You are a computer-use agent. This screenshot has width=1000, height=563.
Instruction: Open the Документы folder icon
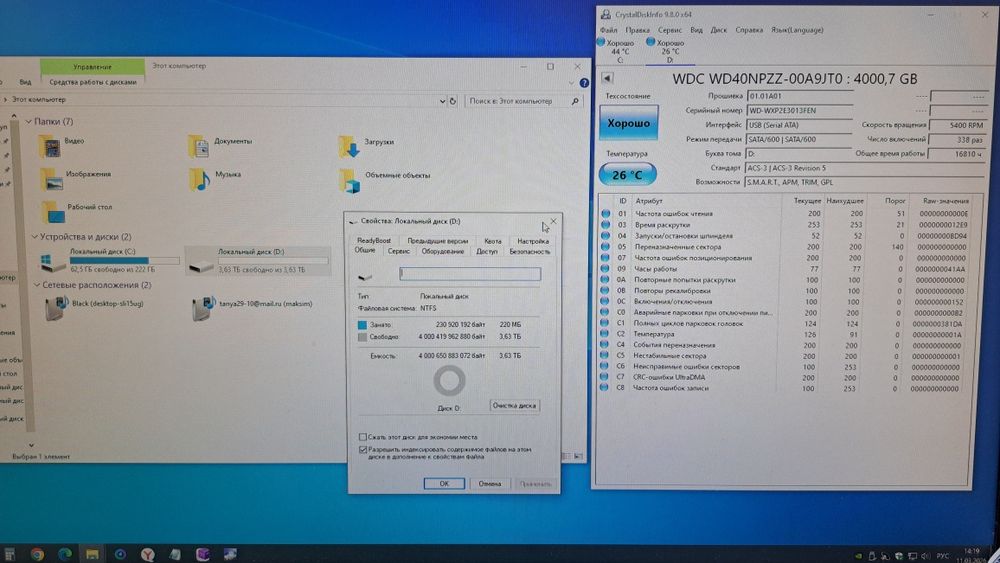[198, 146]
